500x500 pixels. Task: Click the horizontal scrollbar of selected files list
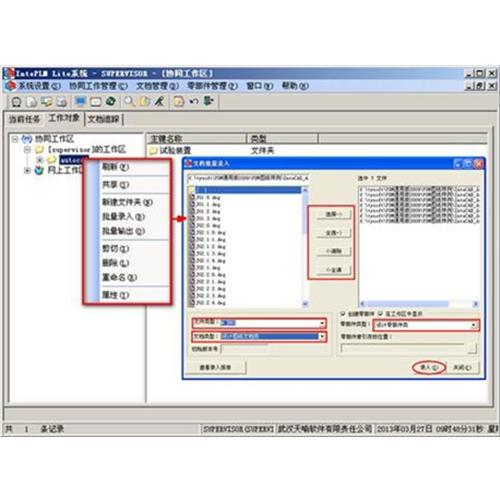click(419, 304)
